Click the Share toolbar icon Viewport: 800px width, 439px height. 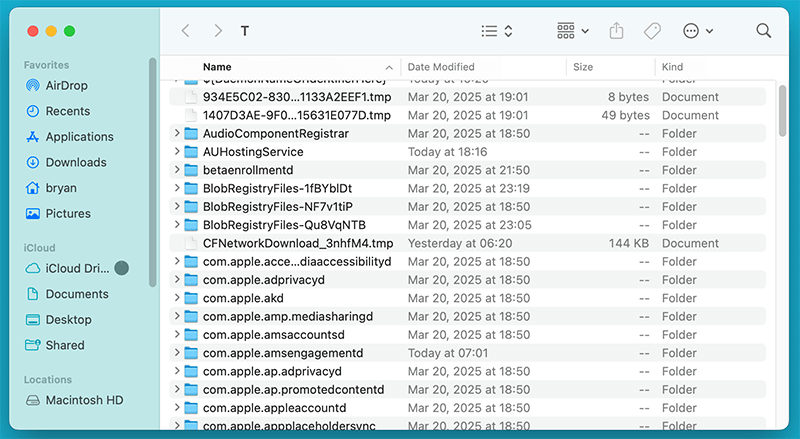(x=616, y=31)
